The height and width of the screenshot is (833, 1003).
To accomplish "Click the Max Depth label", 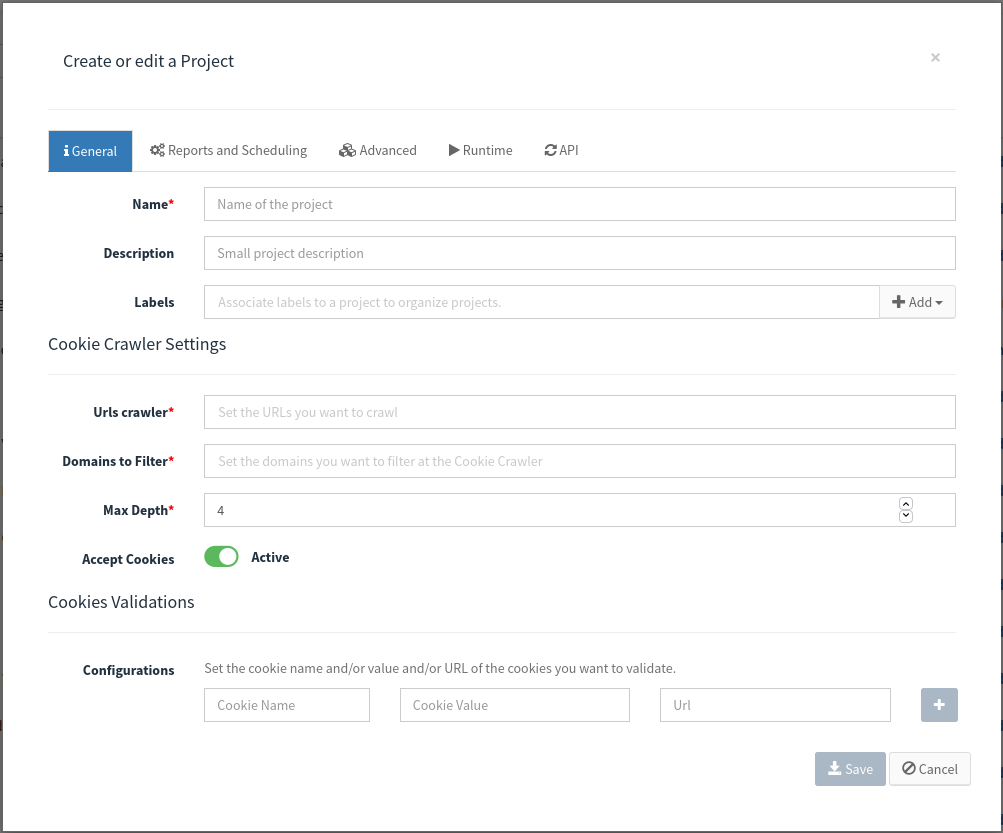I will coord(138,510).
